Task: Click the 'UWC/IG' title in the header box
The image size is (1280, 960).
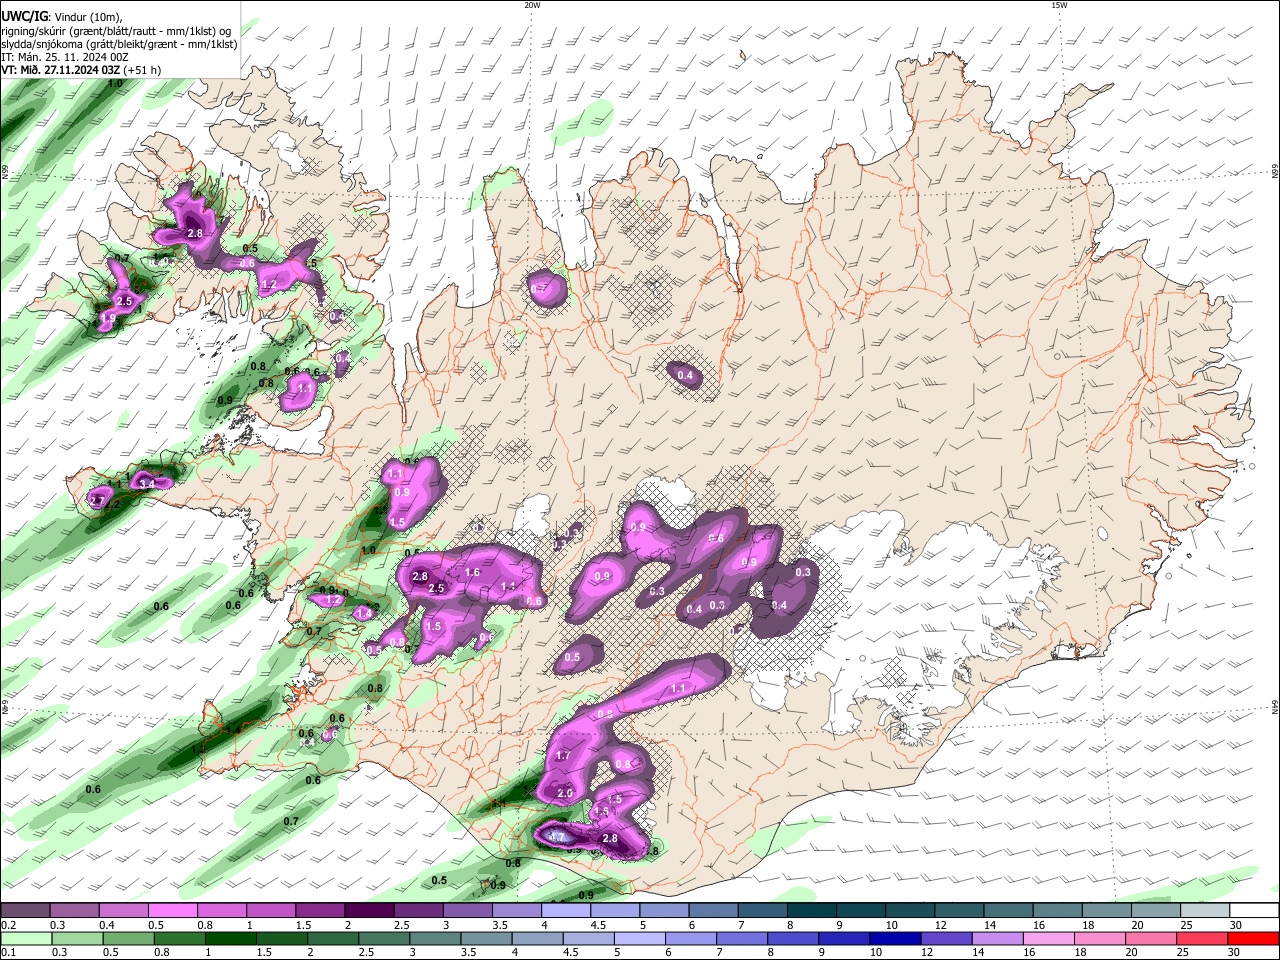Action: (24, 17)
